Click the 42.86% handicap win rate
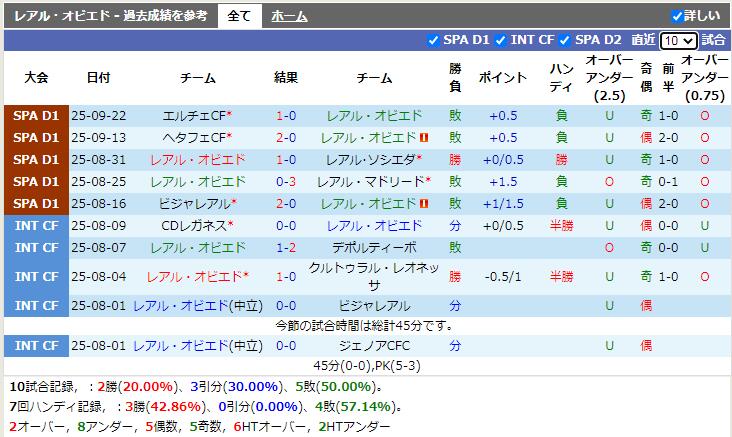 point(176,407)
